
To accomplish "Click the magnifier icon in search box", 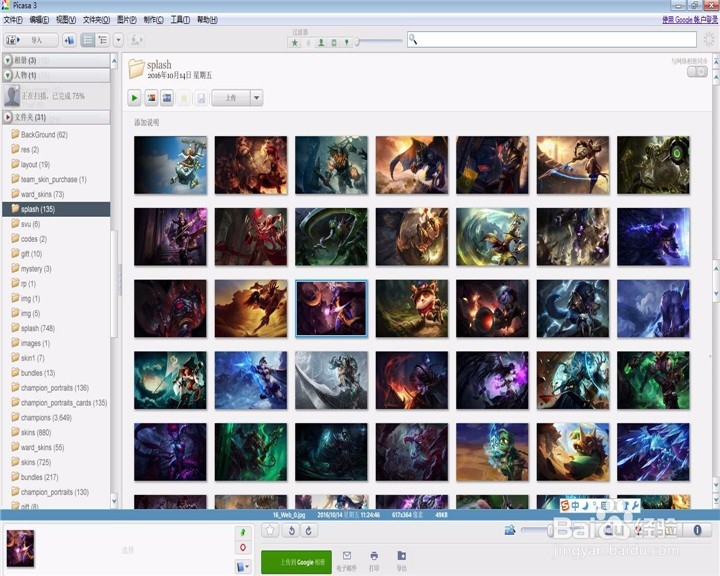I will (413, 40).
